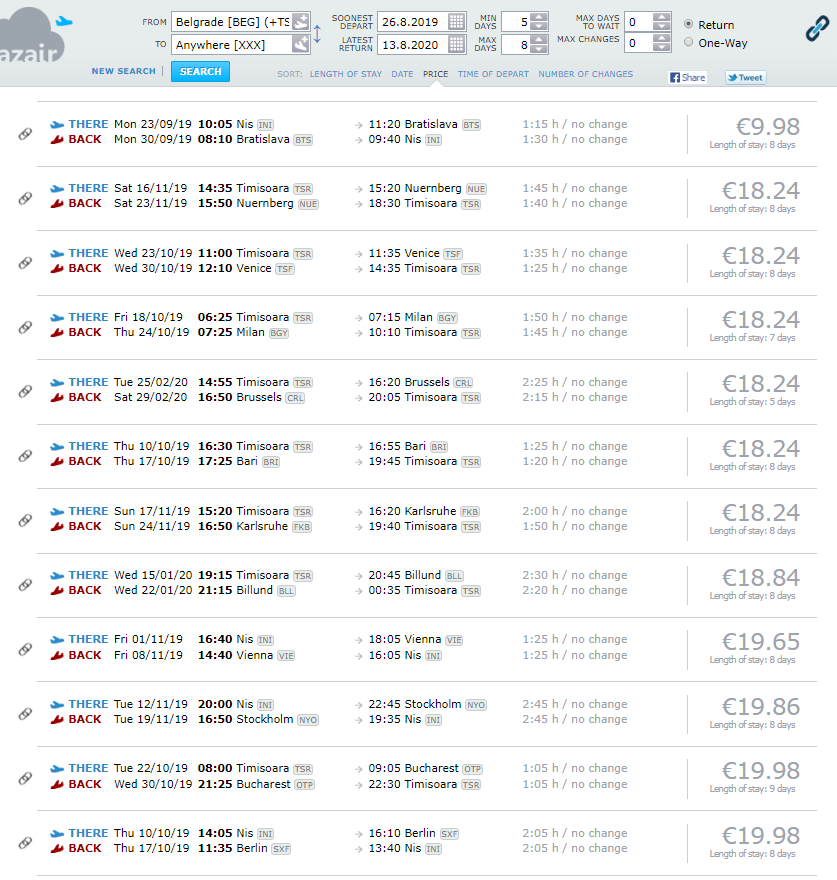Image resolution: width=837 pixels, height=880 pixels.
Task: Edit the From field showing Belgrade
Action: point(232,22)
